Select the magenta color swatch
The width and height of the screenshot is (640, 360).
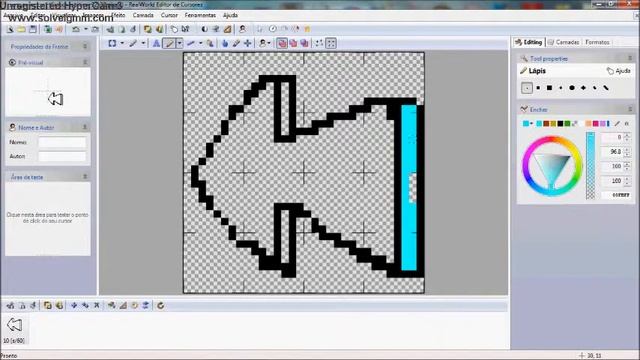[596, 123]
